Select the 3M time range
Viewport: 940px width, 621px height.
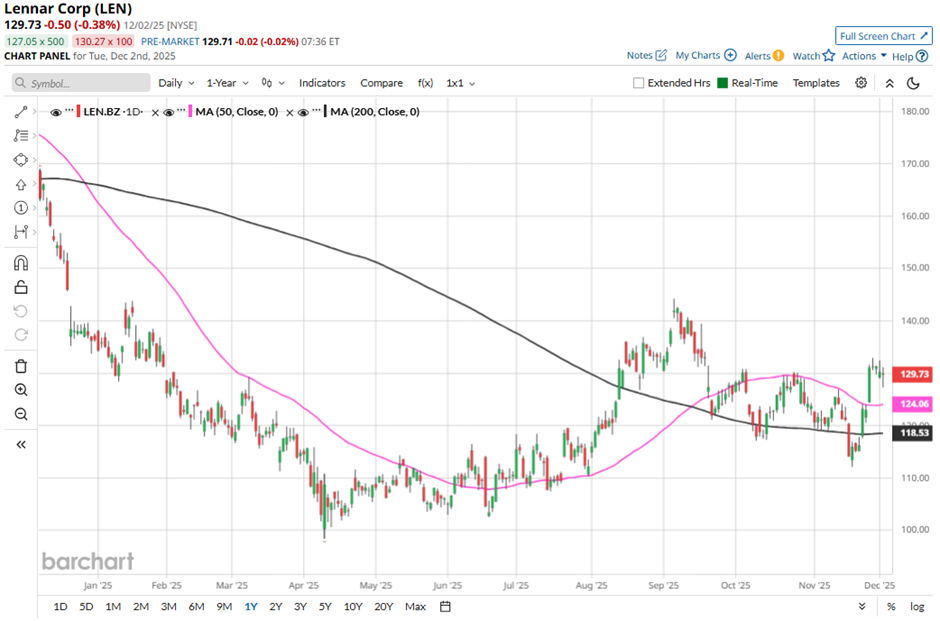(x=168, y=607)
